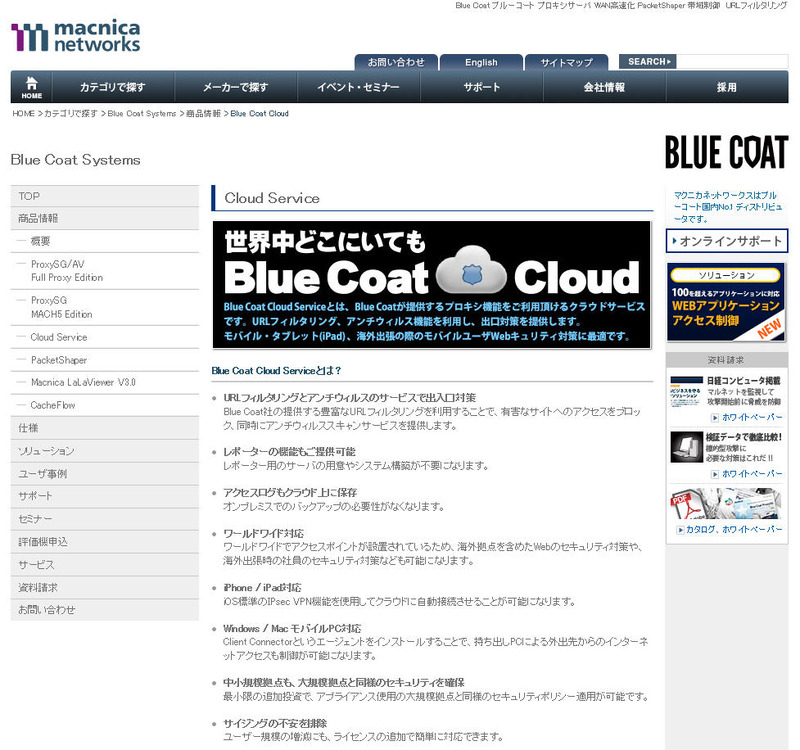Viewport: 800px width, 750px height.
Task: Click the PDF catalog thumbnail image
Action: [689, 504]
